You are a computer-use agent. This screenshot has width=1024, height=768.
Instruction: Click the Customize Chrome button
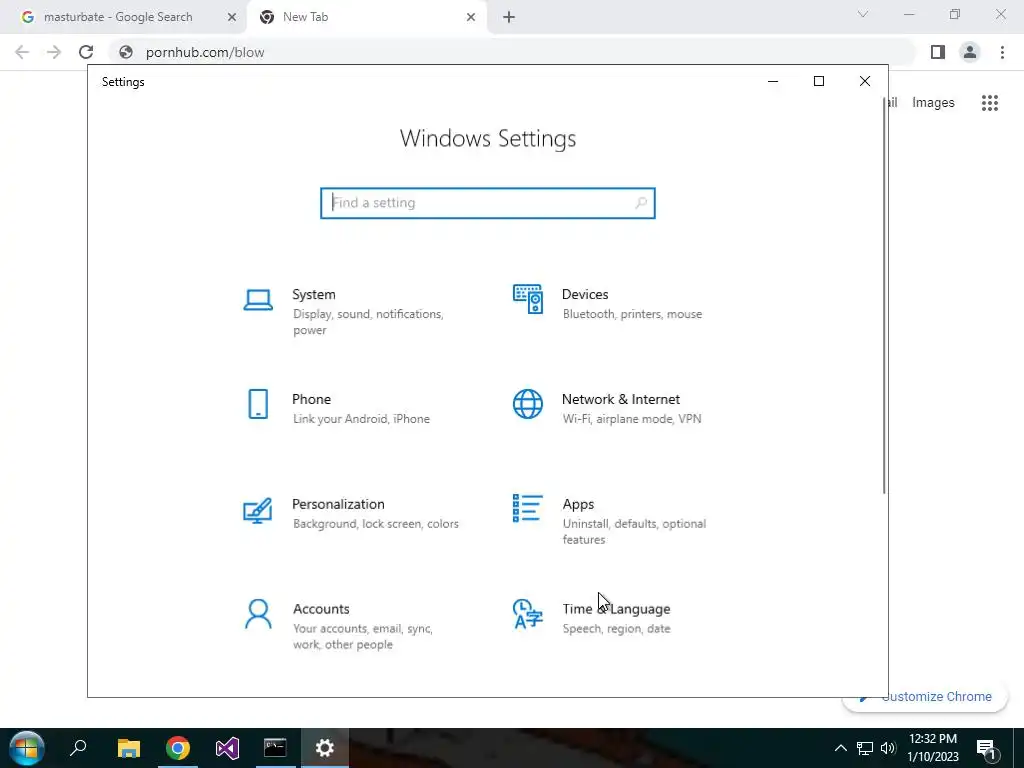pos(925,697)
